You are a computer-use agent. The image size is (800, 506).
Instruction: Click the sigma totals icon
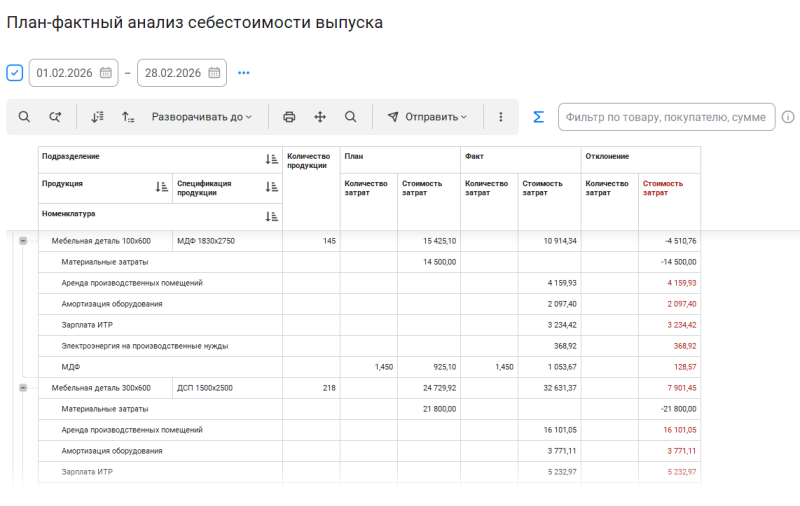pyautogui.click(x=538, y=117)
